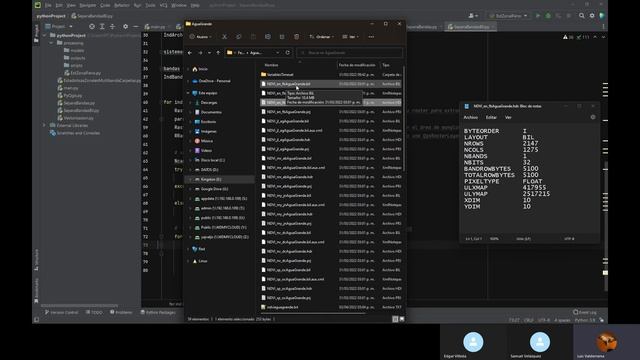This screenshot has width=640, height=360.
Task: Open Notepad settings gear icon
Action: click(x=593, y=117)
